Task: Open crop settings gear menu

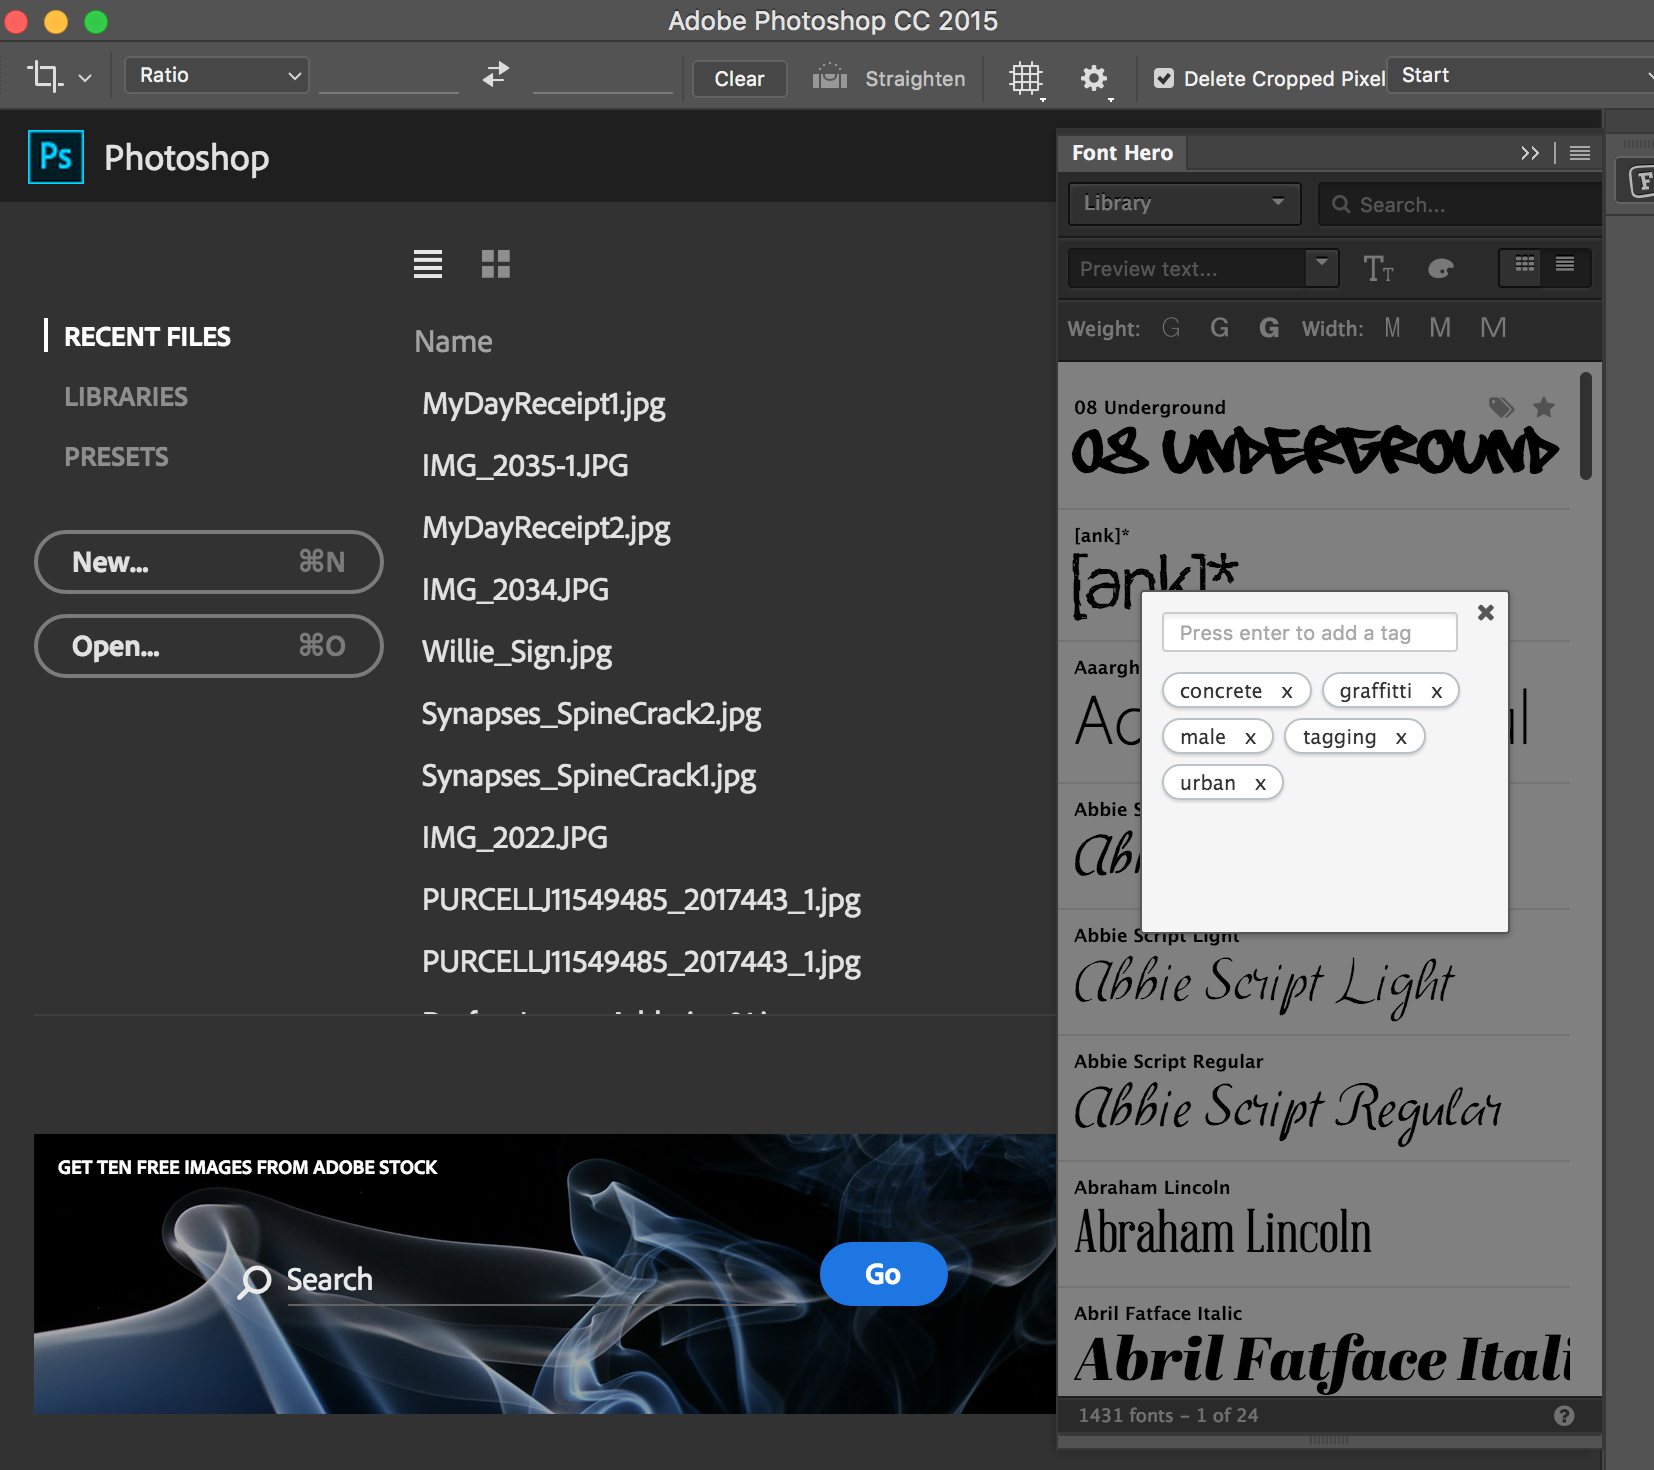Action: [1094, 78]
